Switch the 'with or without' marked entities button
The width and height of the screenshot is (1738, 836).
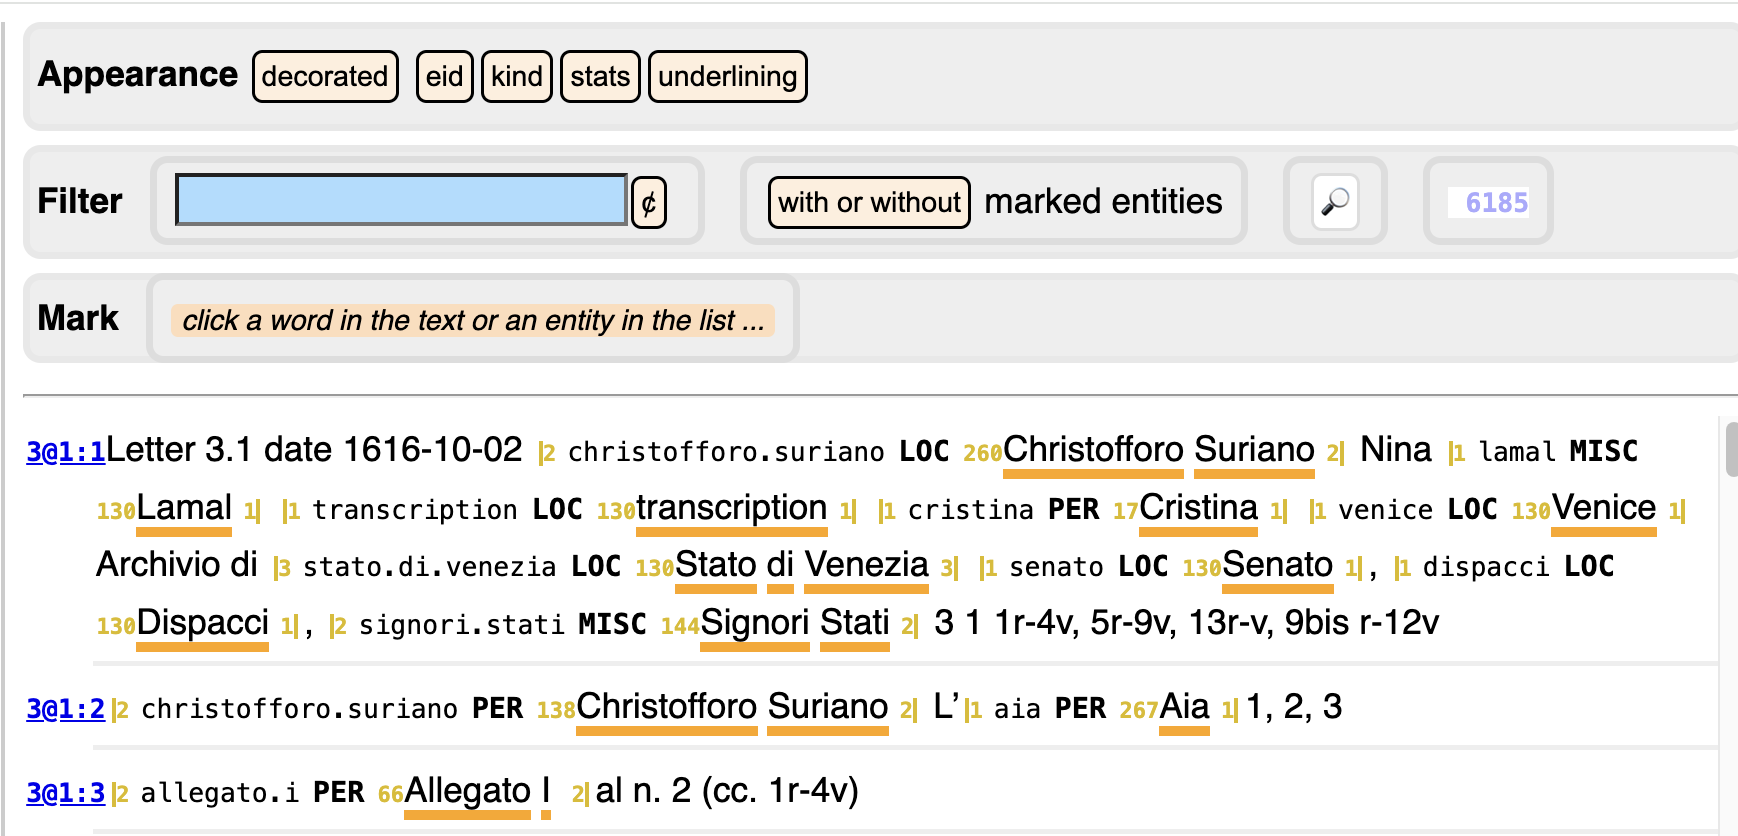coord(869,203)
